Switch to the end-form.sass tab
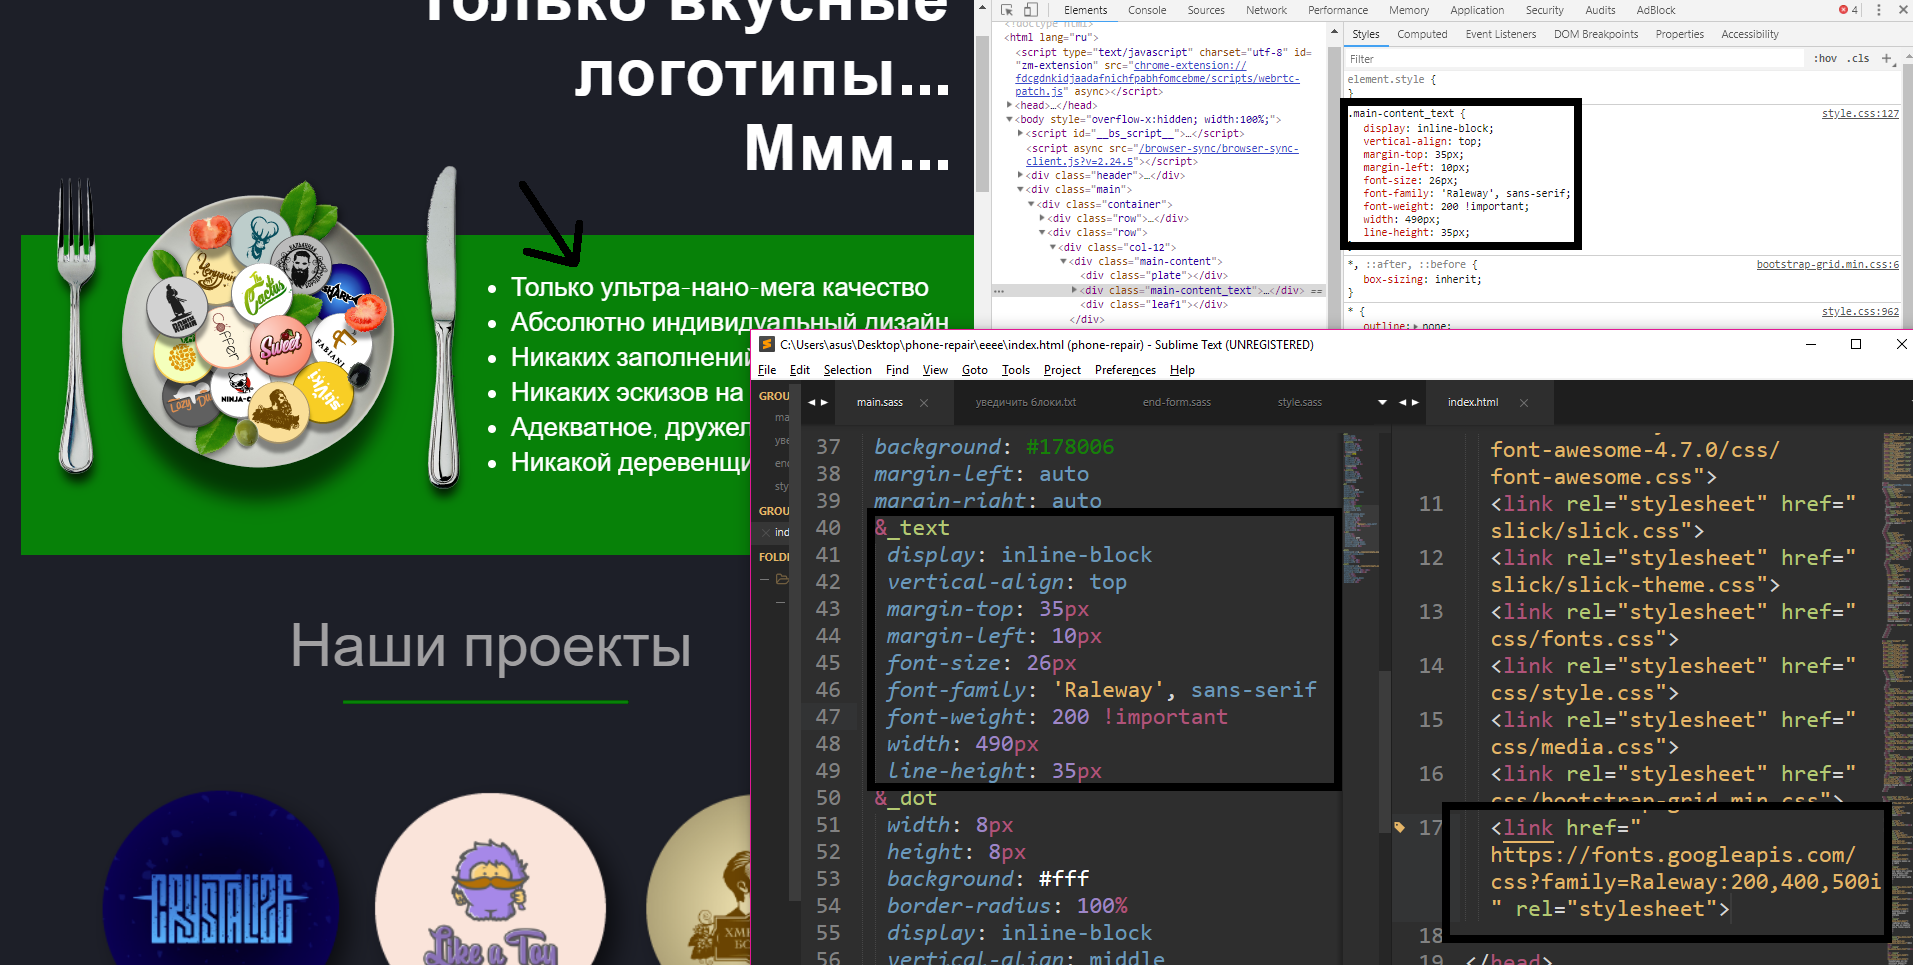This screenshot has height=965, width=1913. coord(1176,403)
